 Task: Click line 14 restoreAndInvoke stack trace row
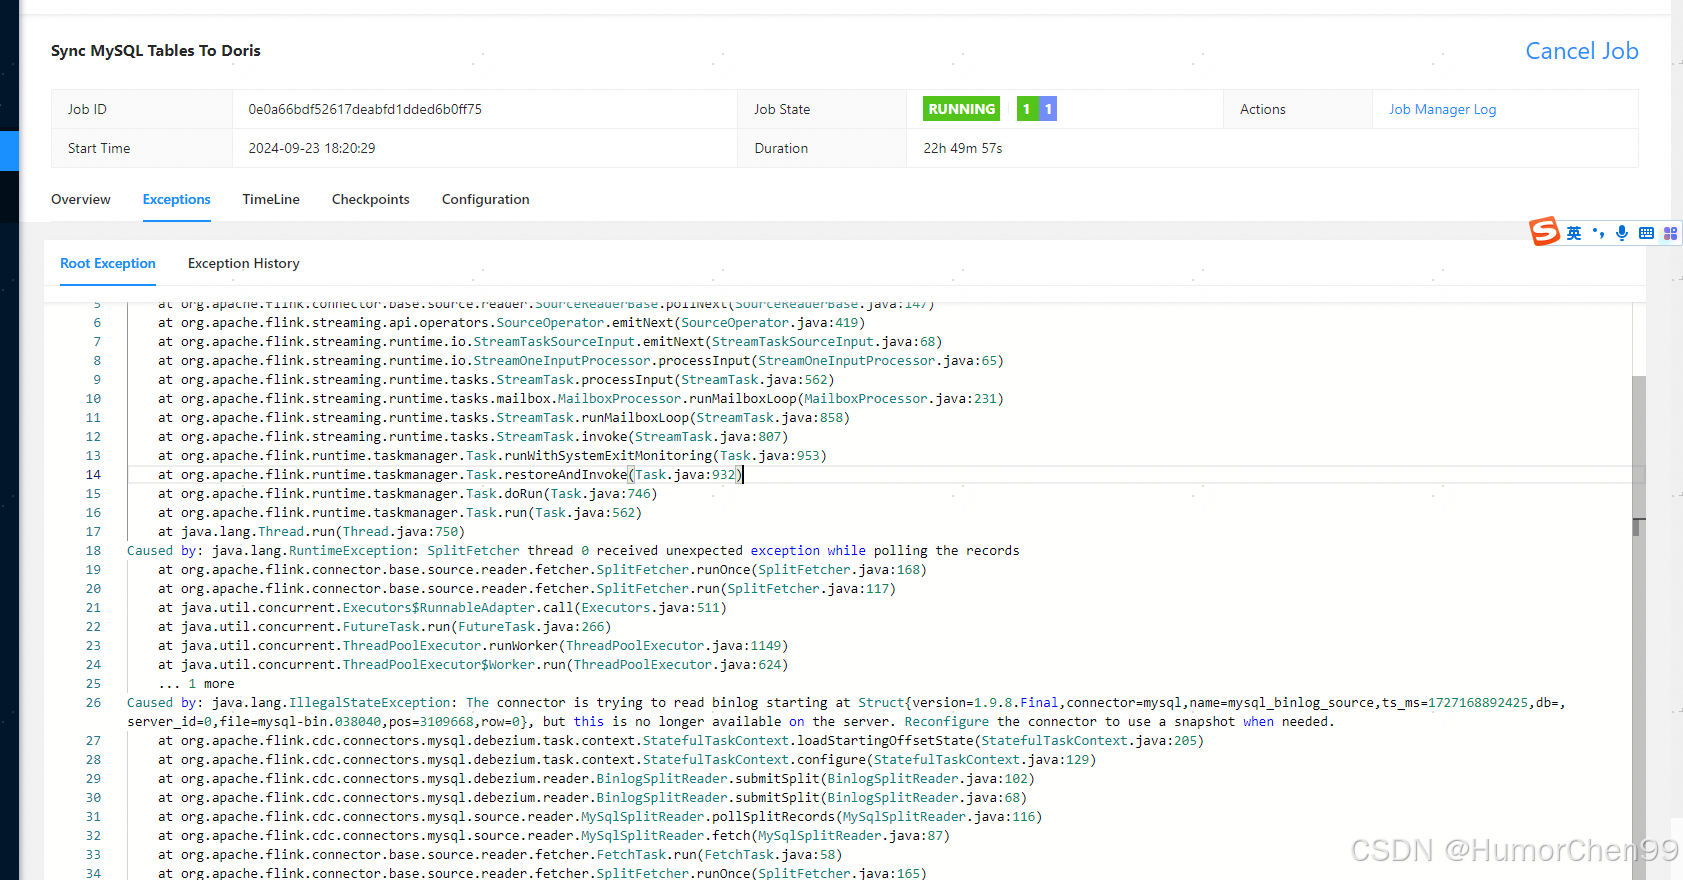(x=451, y=475)
